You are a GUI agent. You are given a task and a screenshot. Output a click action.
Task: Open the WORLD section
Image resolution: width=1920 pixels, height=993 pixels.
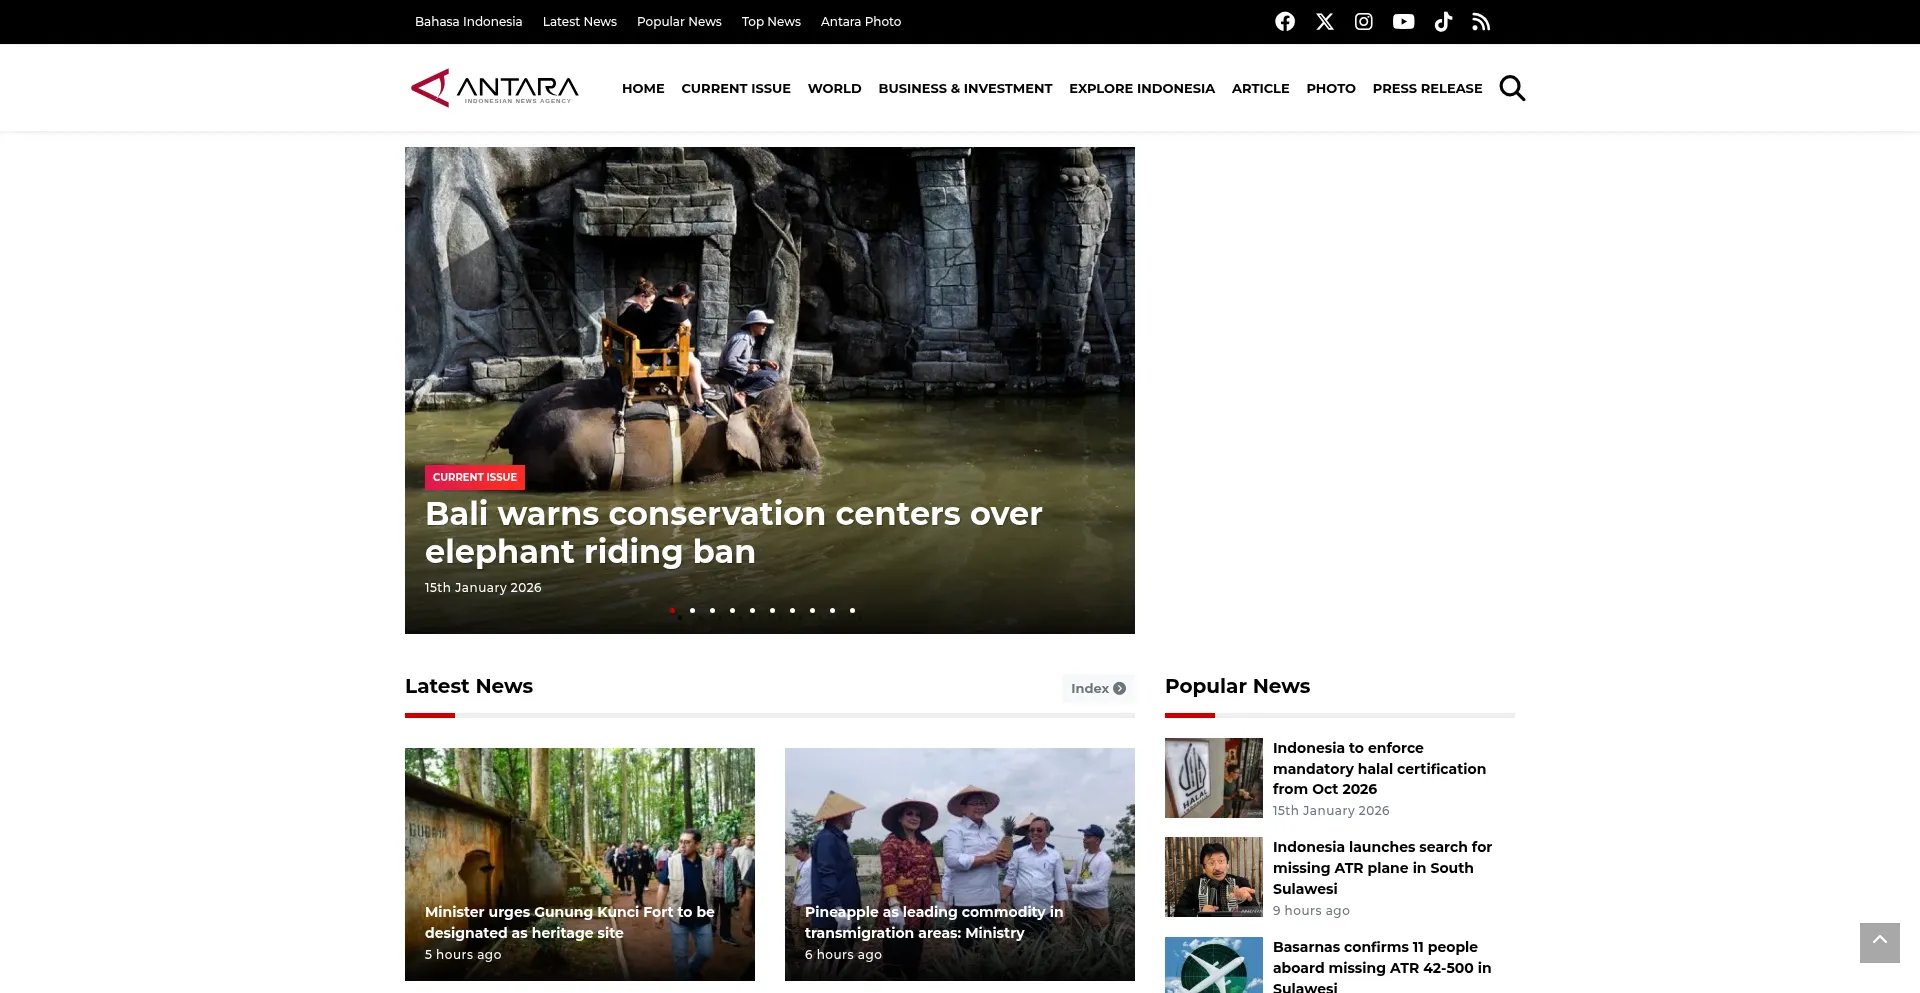point(834,88)
